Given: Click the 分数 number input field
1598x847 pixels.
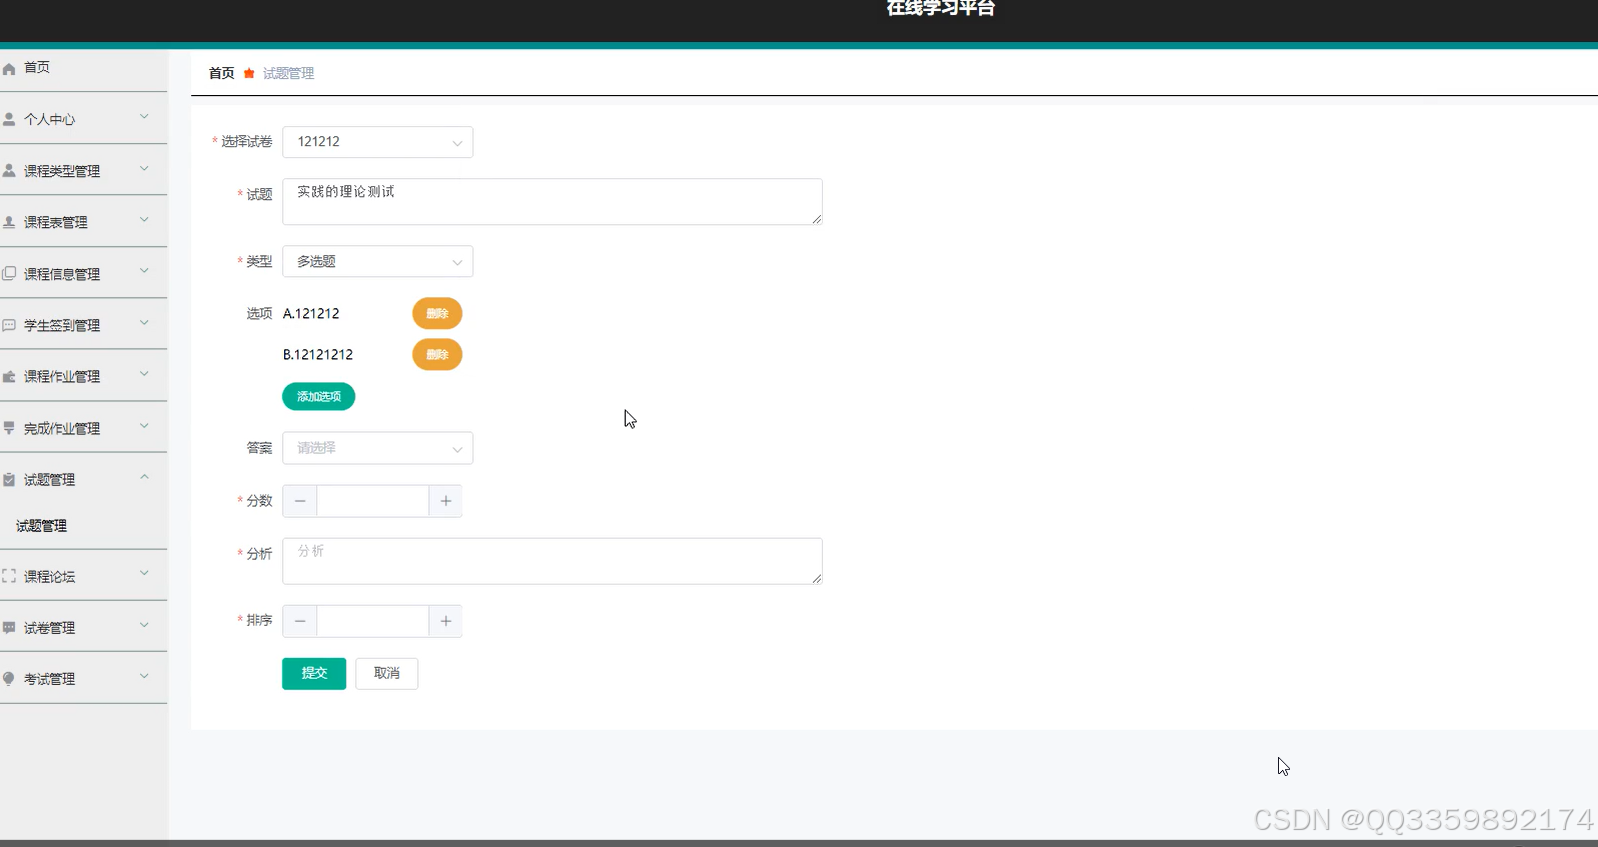Looking at the screenshot, I should 373,501.
